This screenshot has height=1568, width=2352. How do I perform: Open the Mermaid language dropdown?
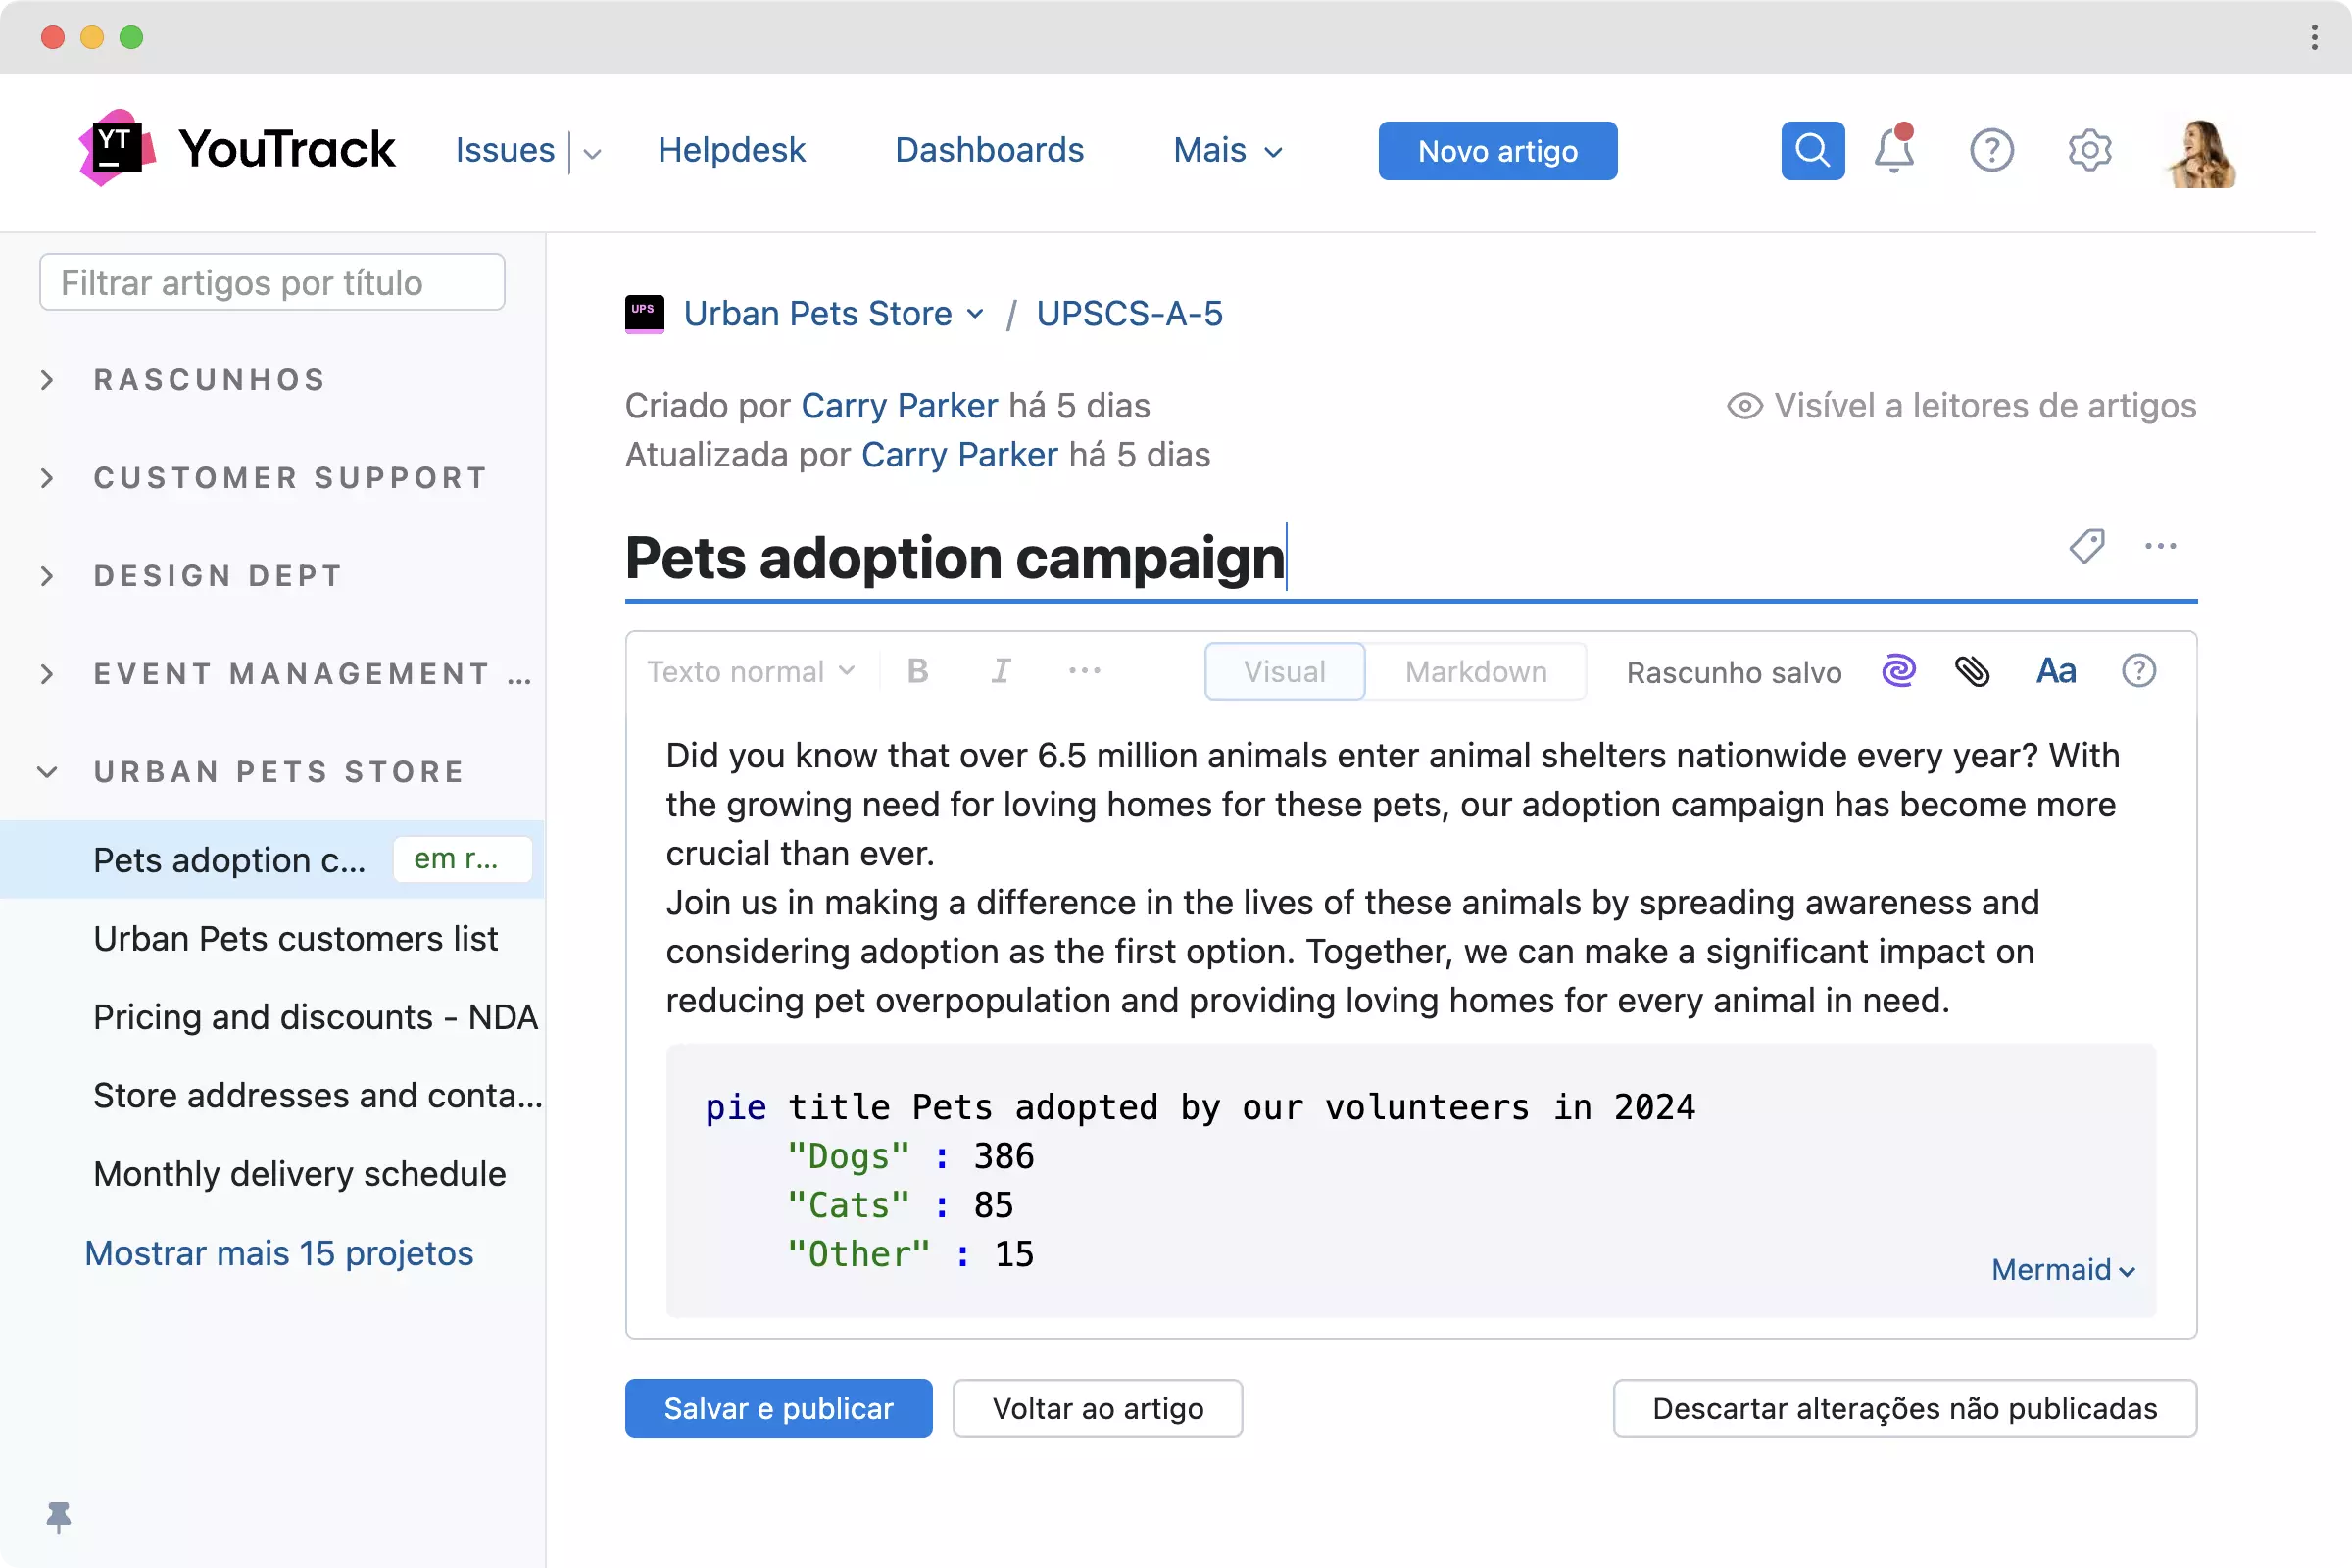click(2062, 1270)
